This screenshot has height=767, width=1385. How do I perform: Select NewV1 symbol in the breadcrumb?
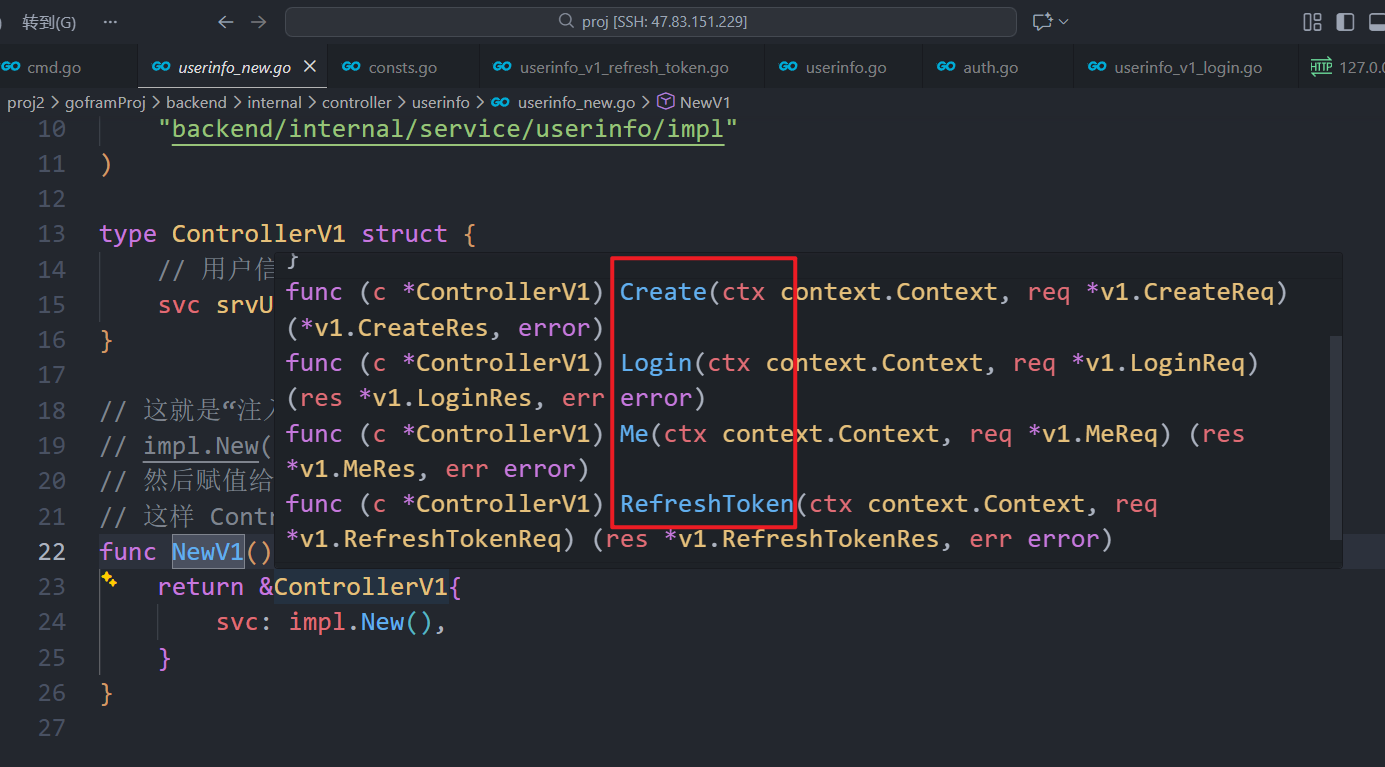tap(705, 102)
